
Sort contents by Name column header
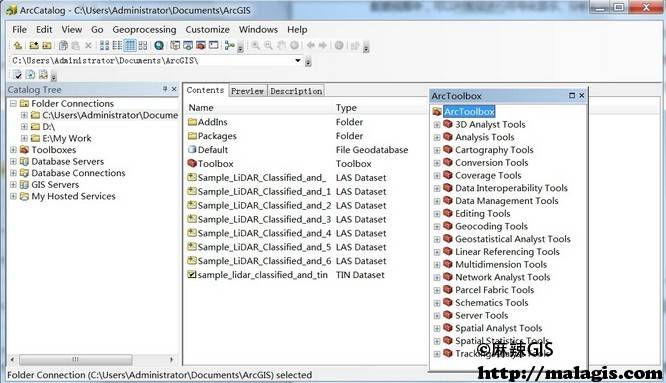201,108
